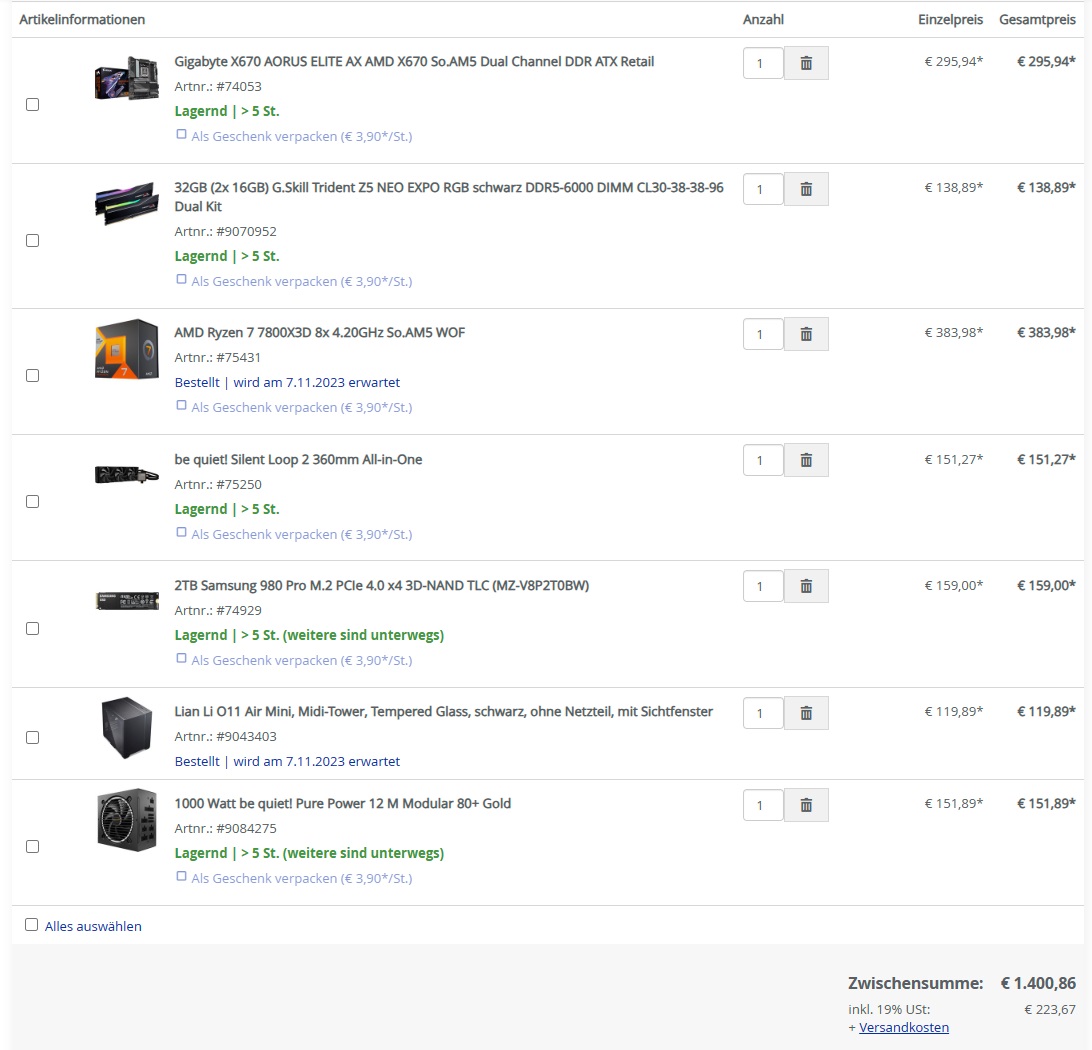1092x1050 pixels.
Task: Tick gift wrap for Samsung 980 Pro
Action: click(181, 658)
